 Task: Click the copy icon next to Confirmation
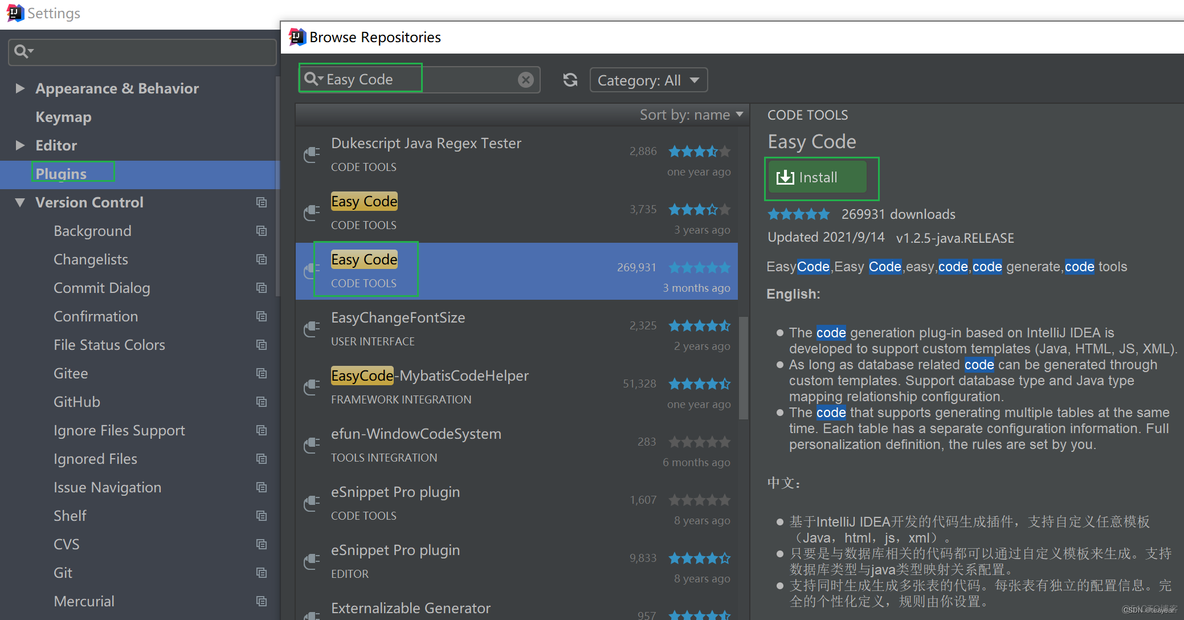tap(261, 316)
